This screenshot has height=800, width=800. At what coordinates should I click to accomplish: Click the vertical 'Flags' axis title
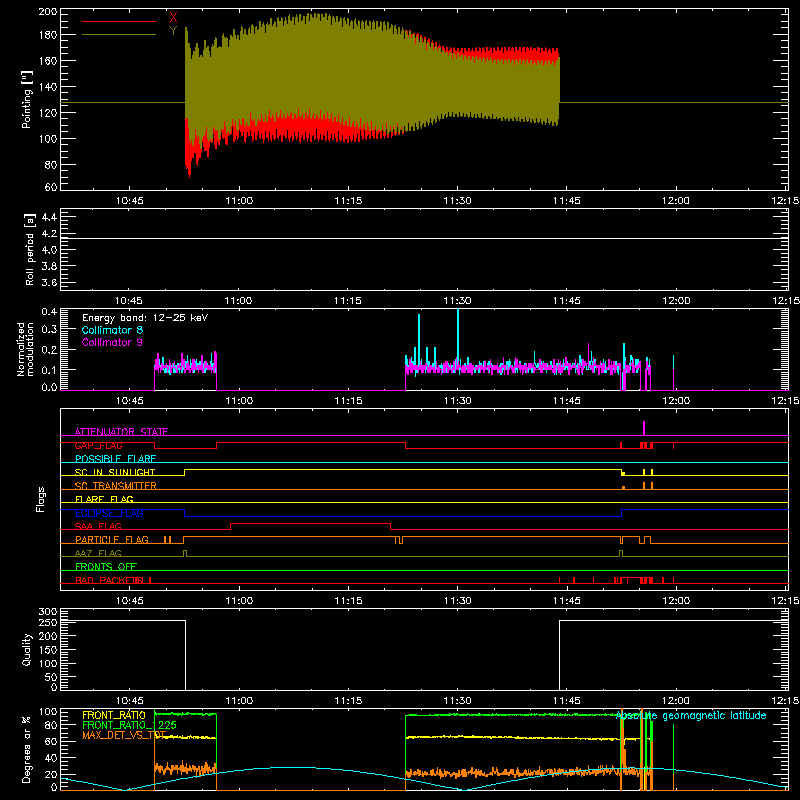(x=40, y=499)
